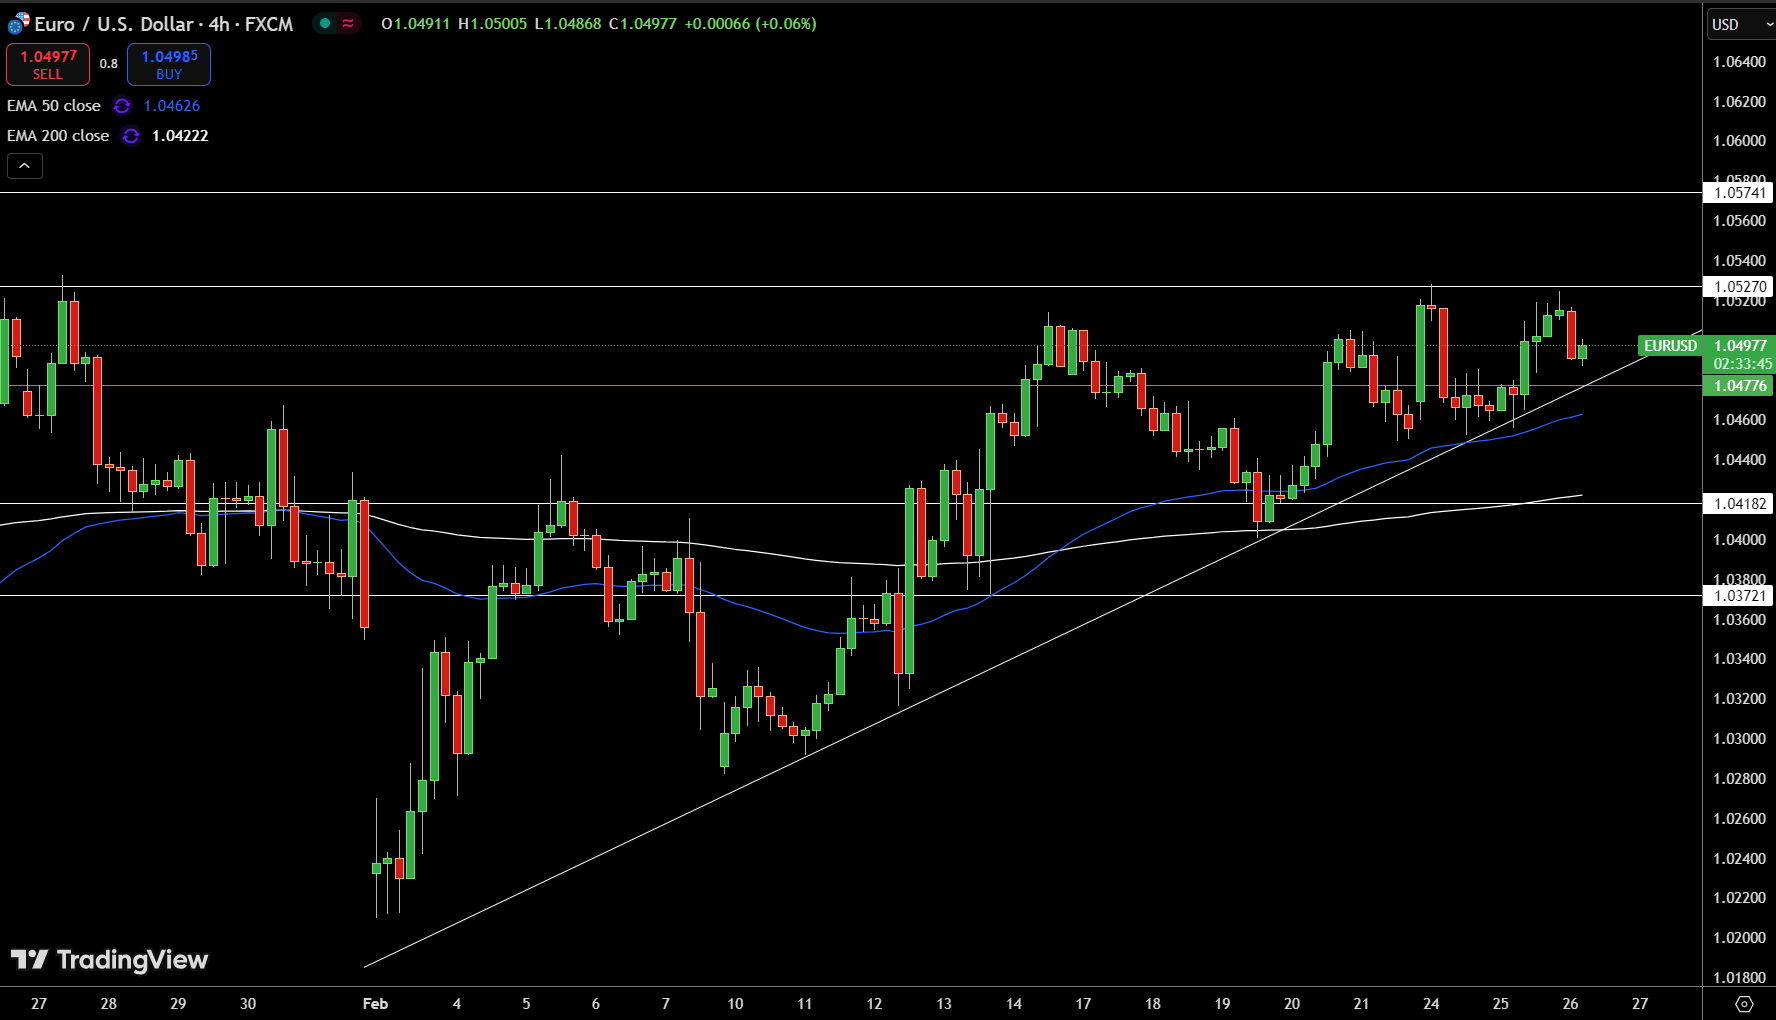1776x1020 pixels.
Task: Click the 1.04400 price axis level
Action: point(1739,460)
